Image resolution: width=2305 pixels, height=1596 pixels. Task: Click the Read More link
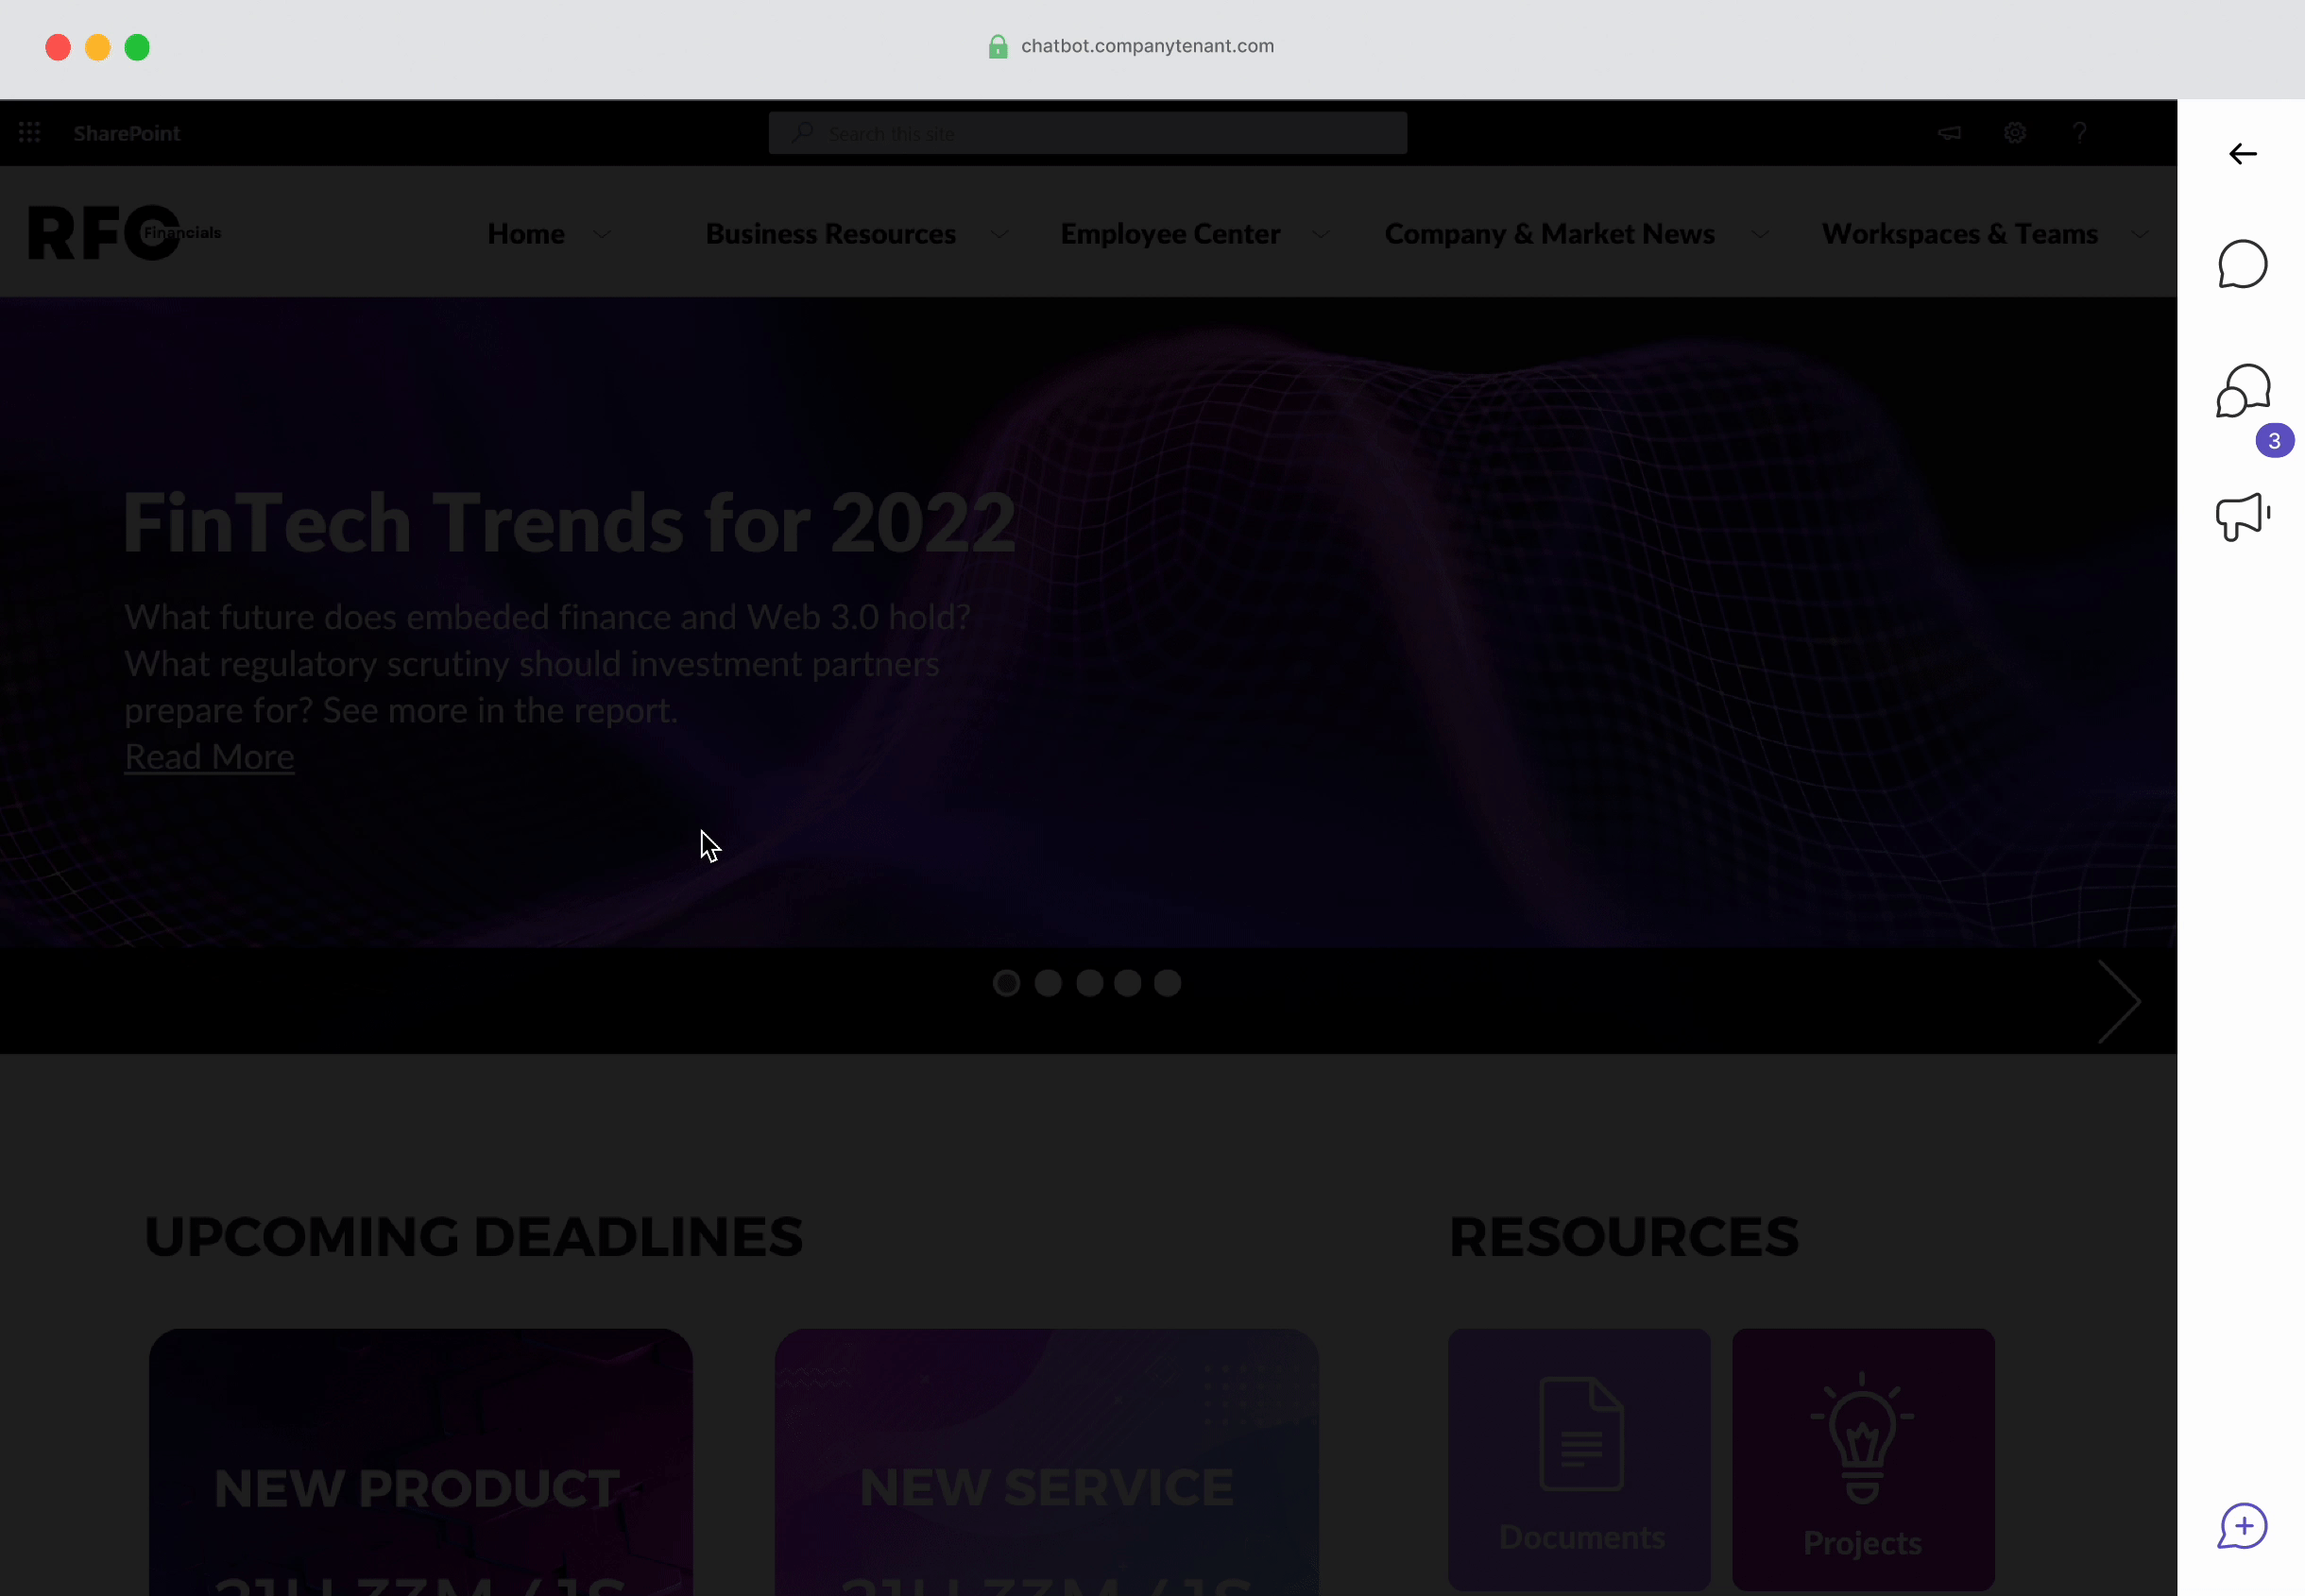tap(209, 758)
